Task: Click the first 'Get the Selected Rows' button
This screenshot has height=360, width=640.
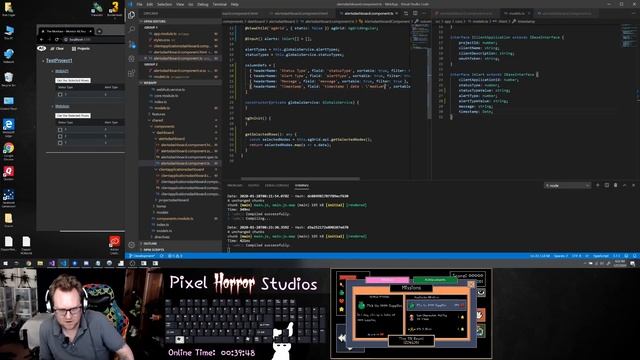Action: coord(73,80)
